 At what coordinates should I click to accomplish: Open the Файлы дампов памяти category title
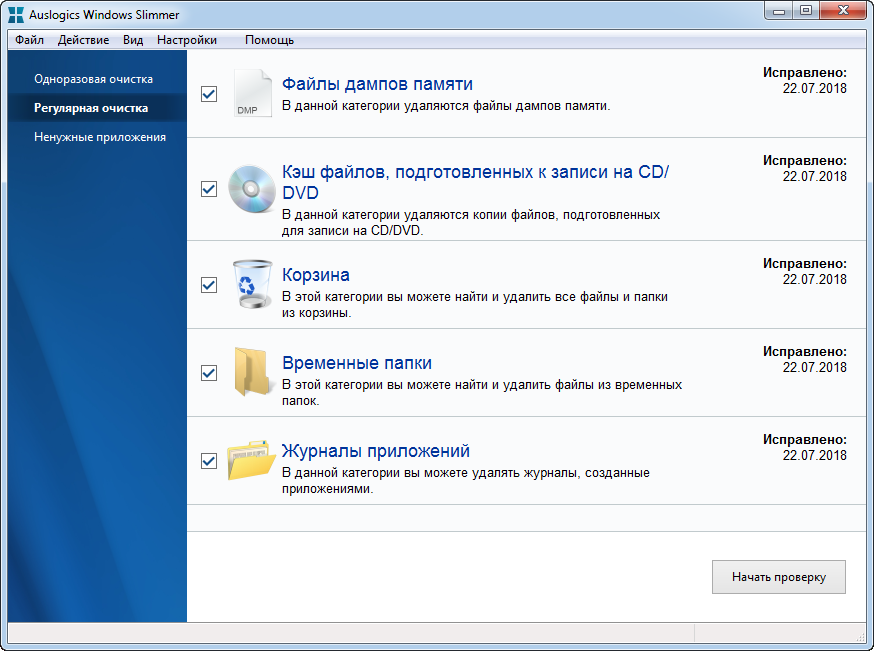pos(377,84)
